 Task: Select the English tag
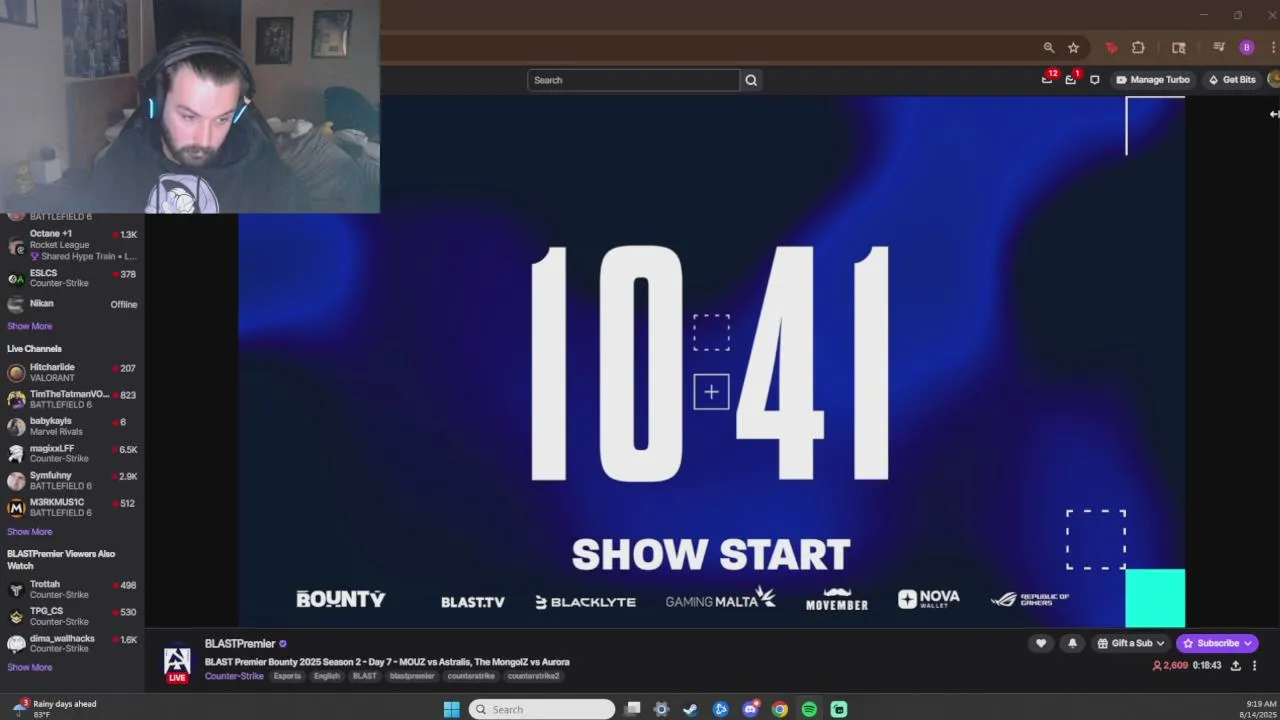327,676
